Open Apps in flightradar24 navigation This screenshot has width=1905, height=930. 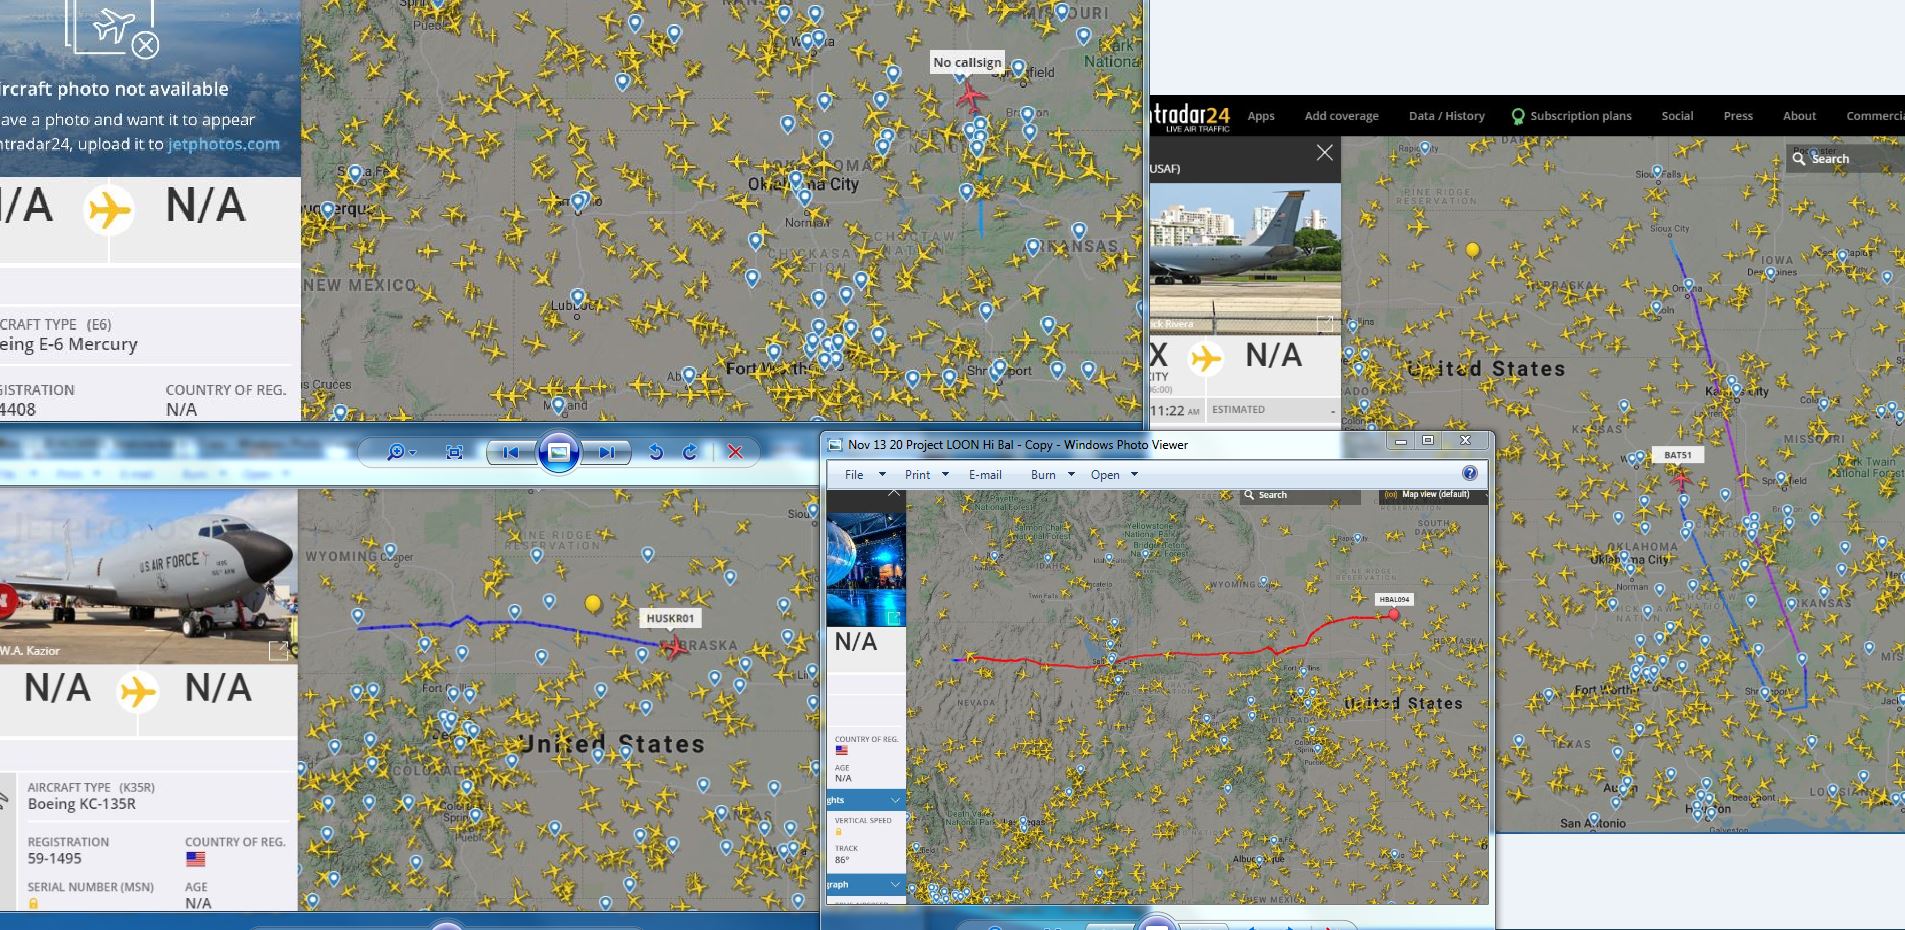tap(1261, 116)
